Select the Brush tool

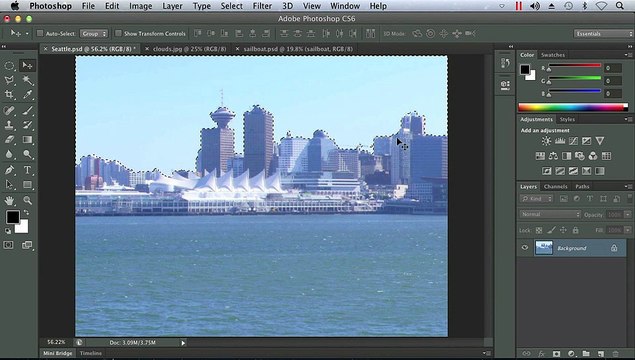click(27, 110)
